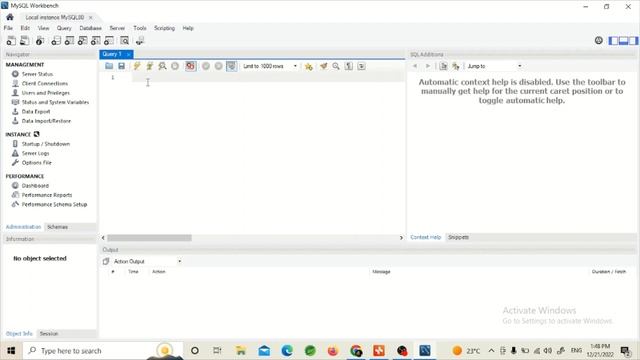640x360 pixels.
Task: Create a new SQL tab from main toolbar
Action: coord(11,40)
